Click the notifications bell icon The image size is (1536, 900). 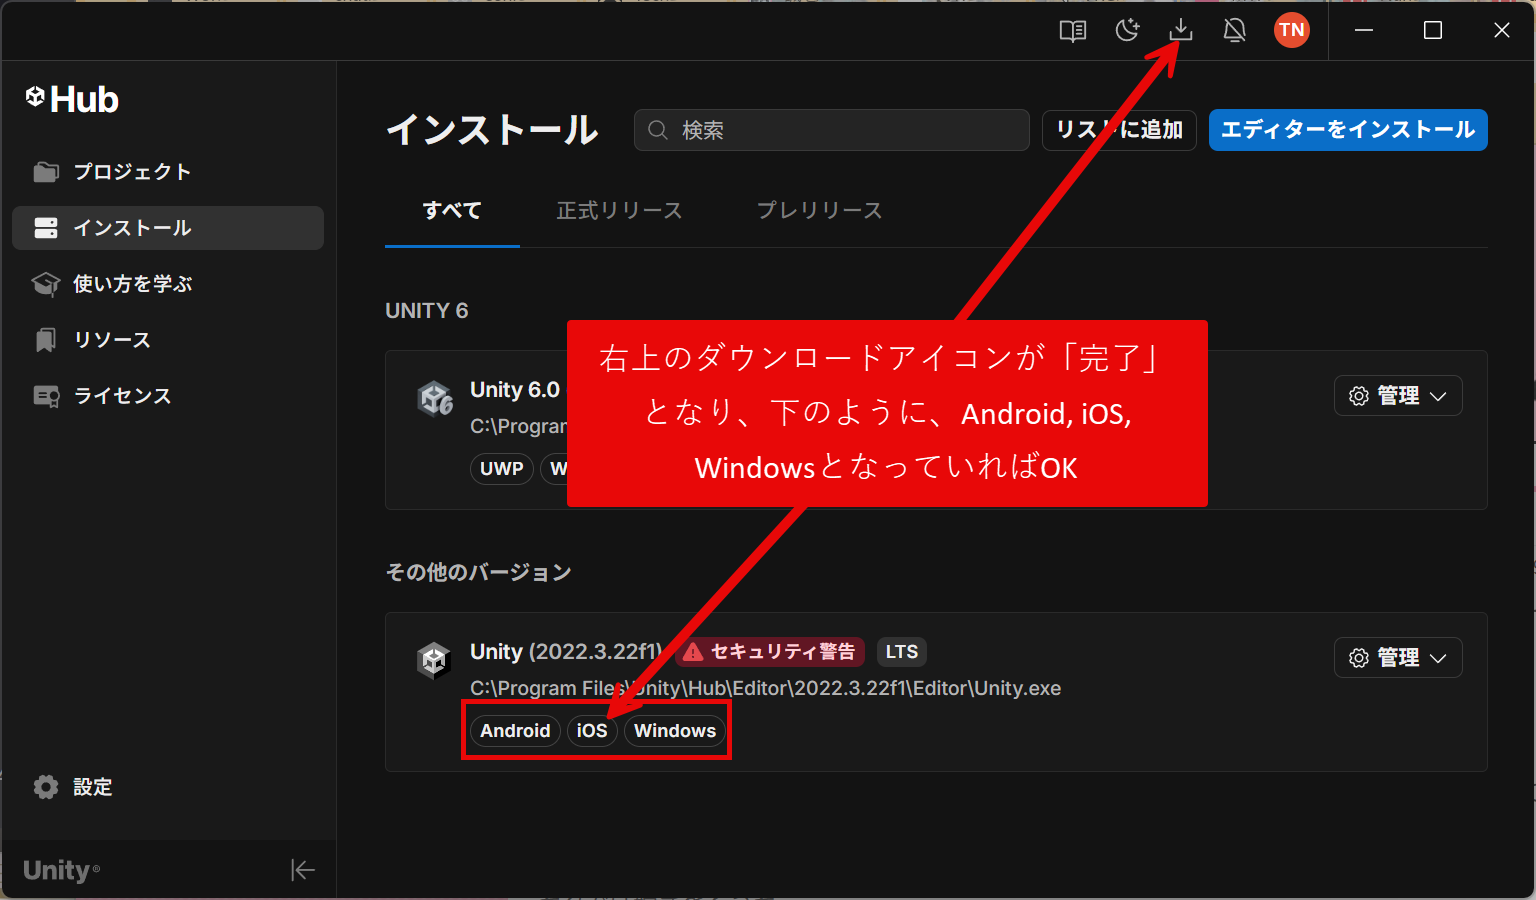[1235, 30]
